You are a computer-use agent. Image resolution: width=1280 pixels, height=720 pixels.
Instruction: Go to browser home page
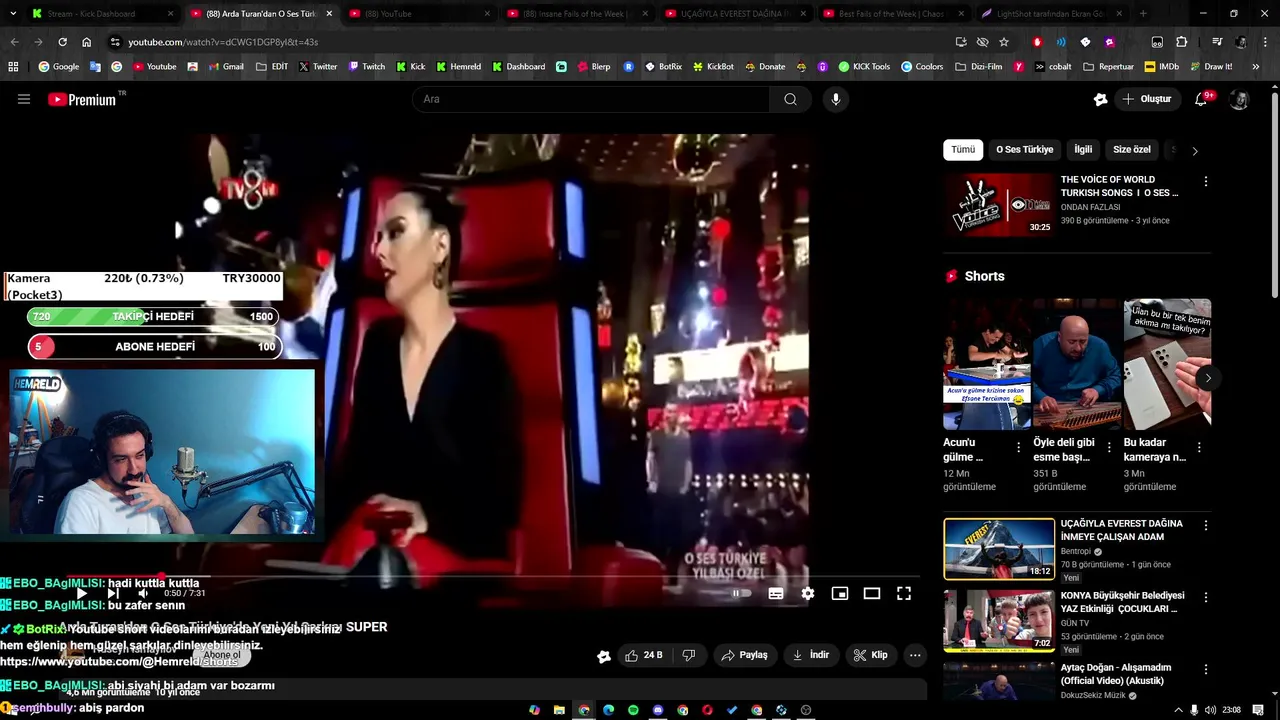coord(87,42)
